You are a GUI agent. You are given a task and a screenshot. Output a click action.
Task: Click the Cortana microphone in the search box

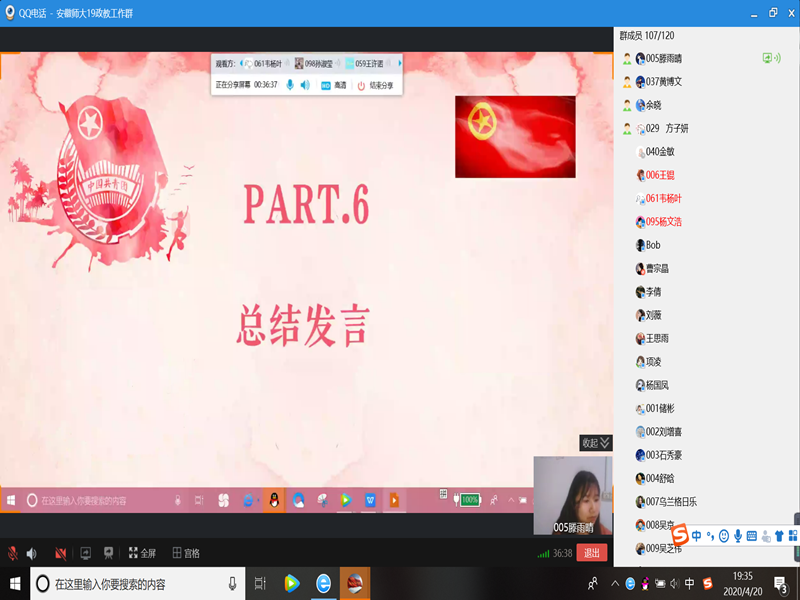pyautogui.click(x=232, y=584)
